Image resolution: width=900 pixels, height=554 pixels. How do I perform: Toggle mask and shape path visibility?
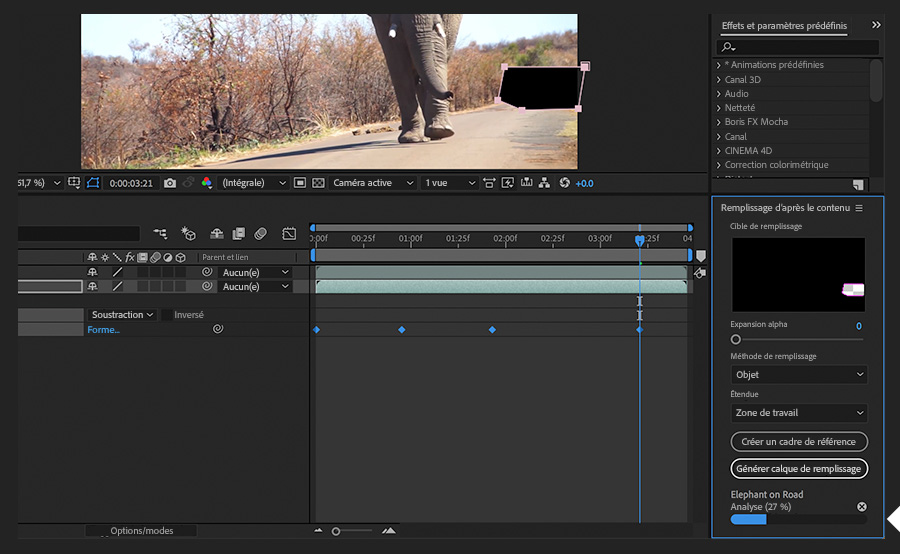tap(93, 183)
